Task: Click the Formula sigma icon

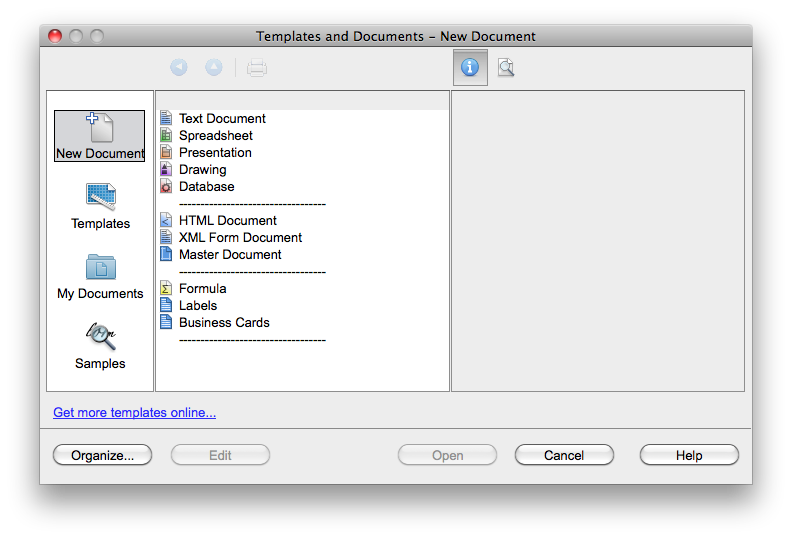Action: coord(166,288)
